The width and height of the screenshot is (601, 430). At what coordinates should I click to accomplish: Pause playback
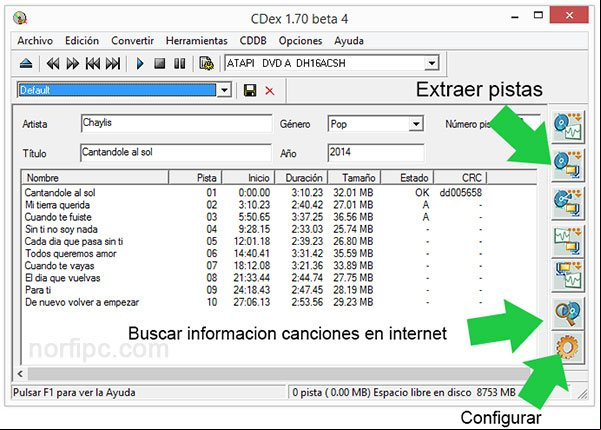pyautogui.click(x=179, y=64)
